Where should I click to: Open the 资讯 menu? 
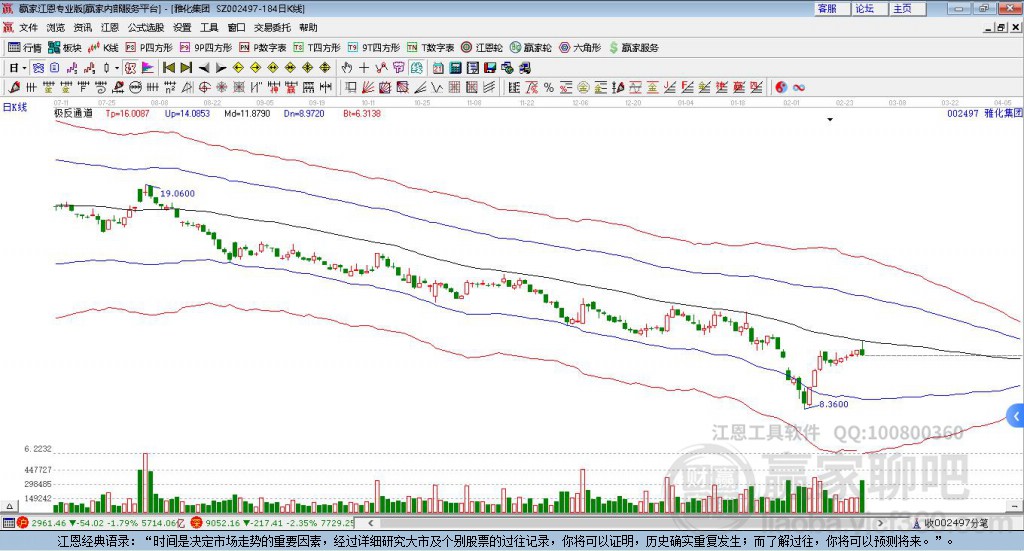83,27
